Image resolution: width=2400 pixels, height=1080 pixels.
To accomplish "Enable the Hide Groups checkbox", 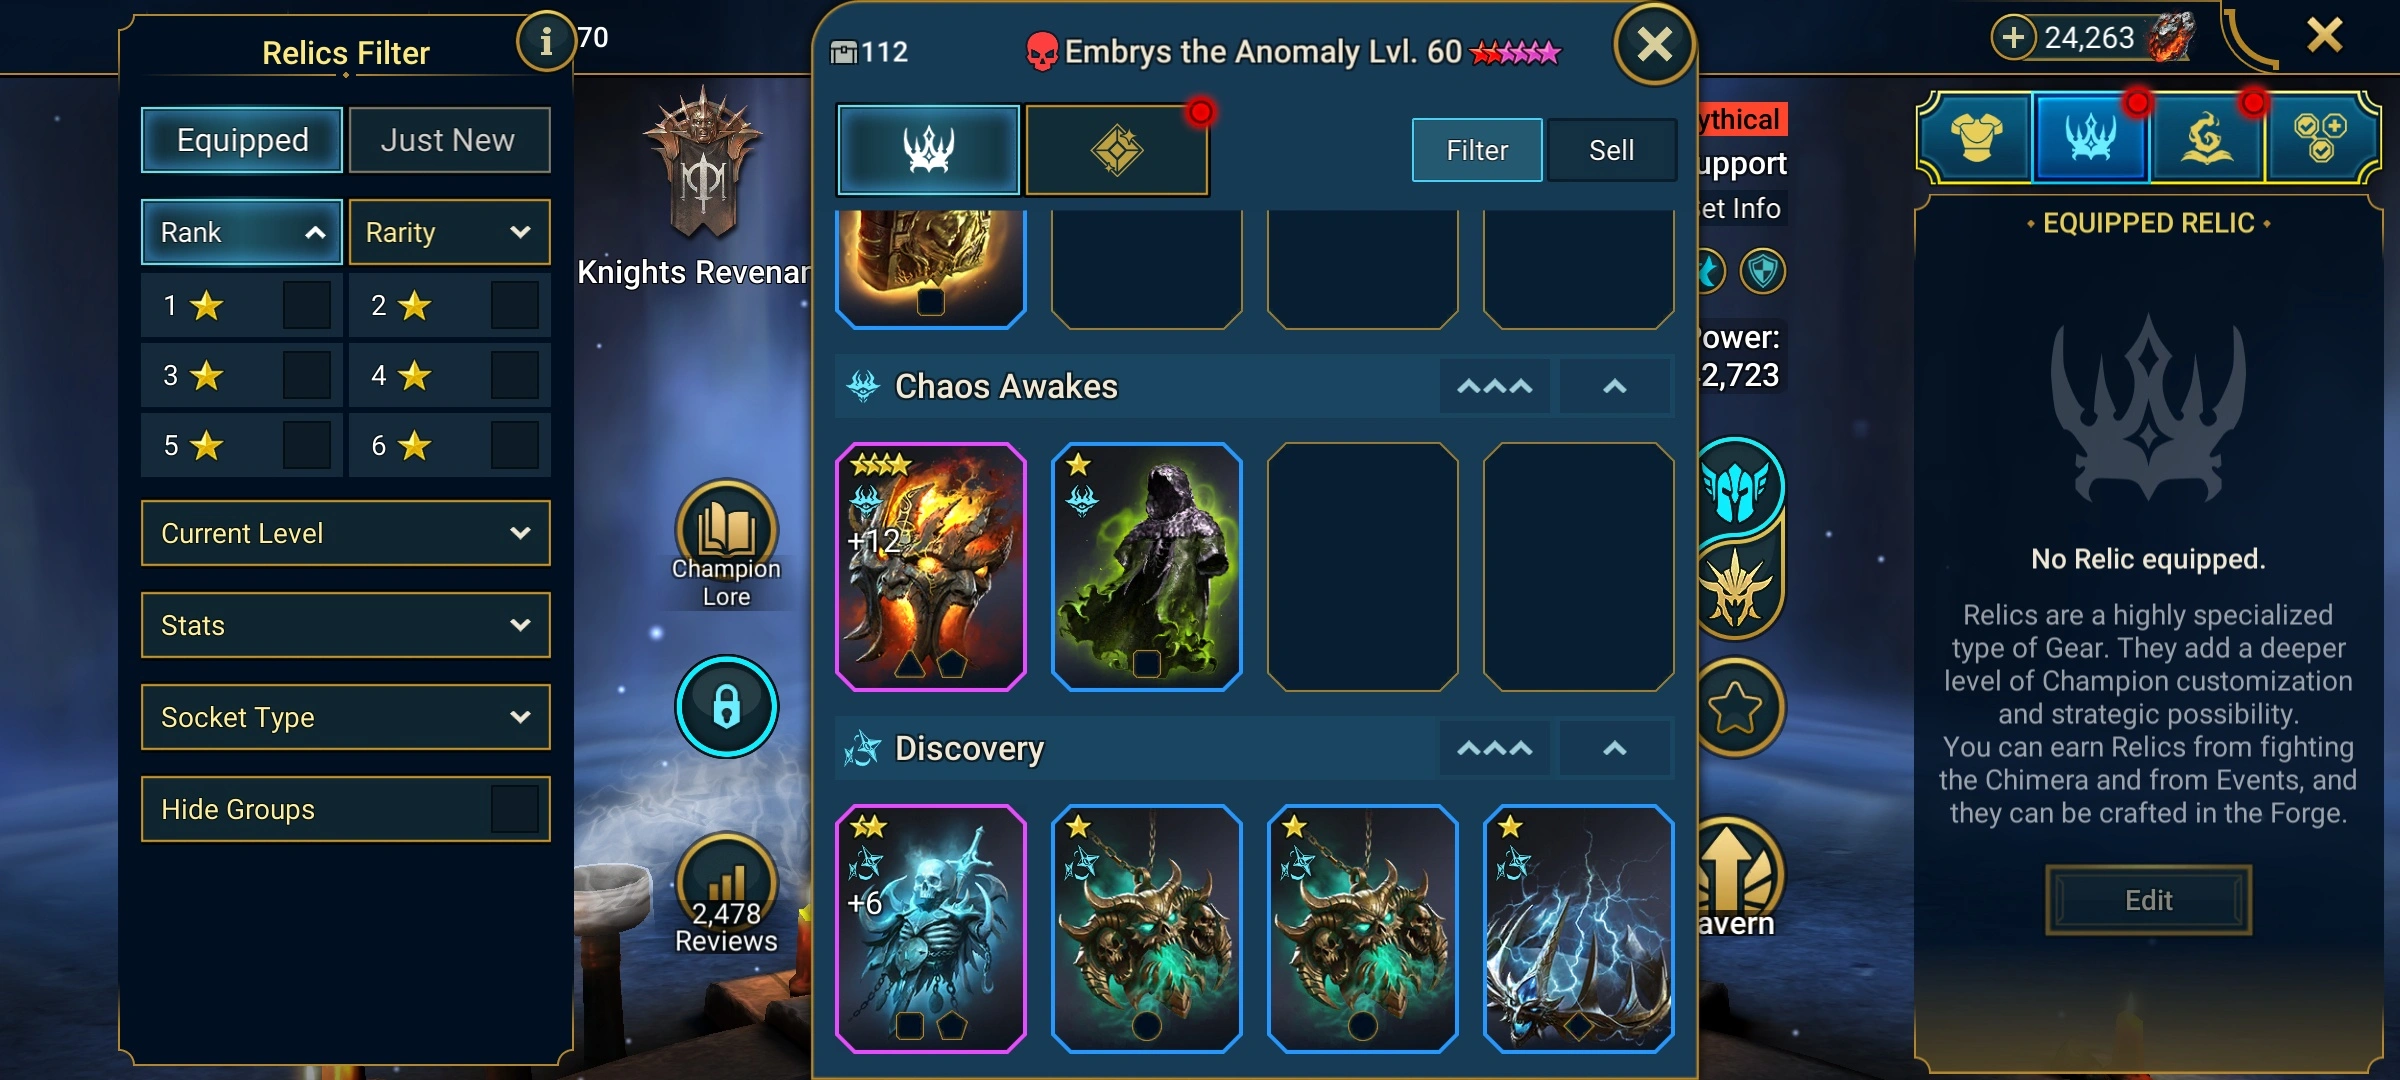I will coord(514,809).
